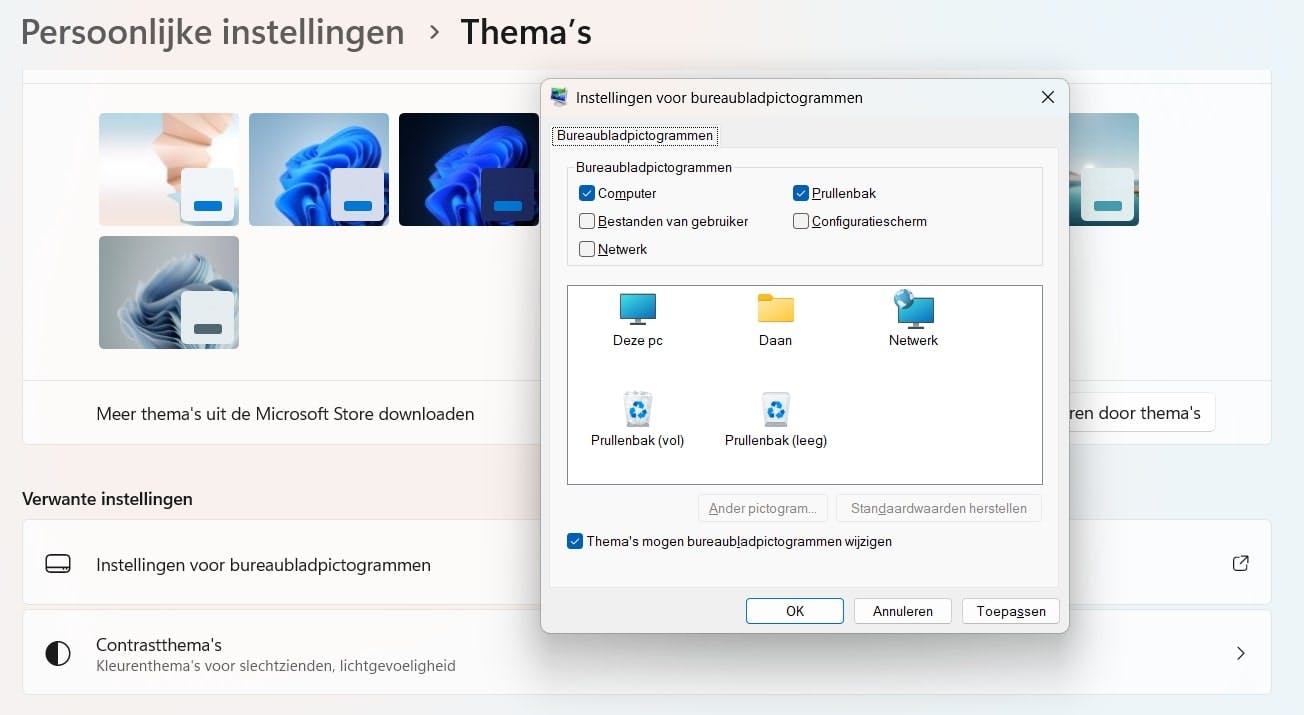1304x715 pixels.
Task: Open Contrastthema's via its circle icon
Action: (x=58, y=652)
